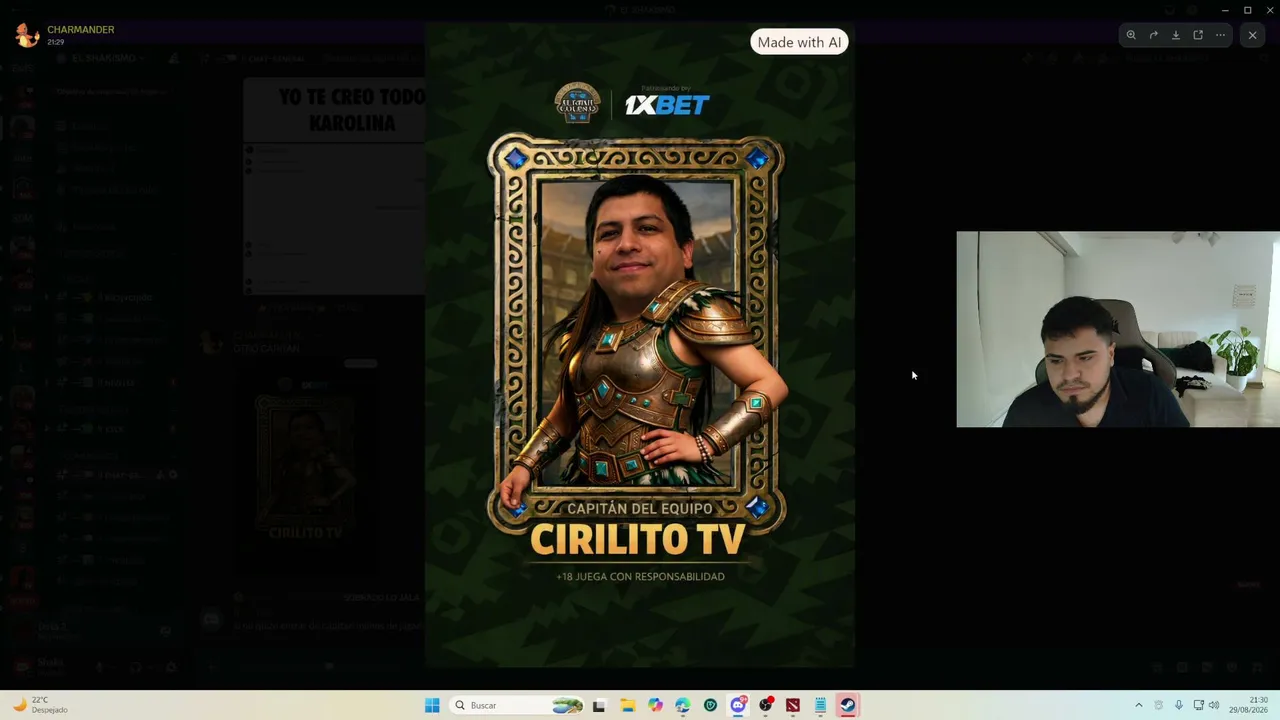Open the Windows Start menu

(x=432, y=705)
